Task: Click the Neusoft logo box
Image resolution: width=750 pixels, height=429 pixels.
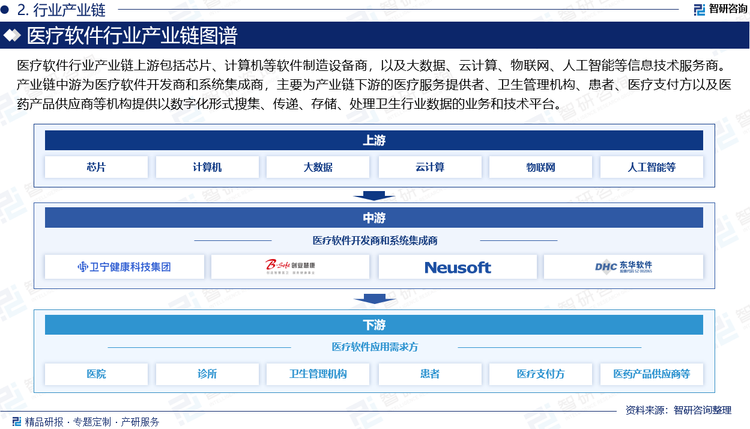Action: click(x=458, y=267)
